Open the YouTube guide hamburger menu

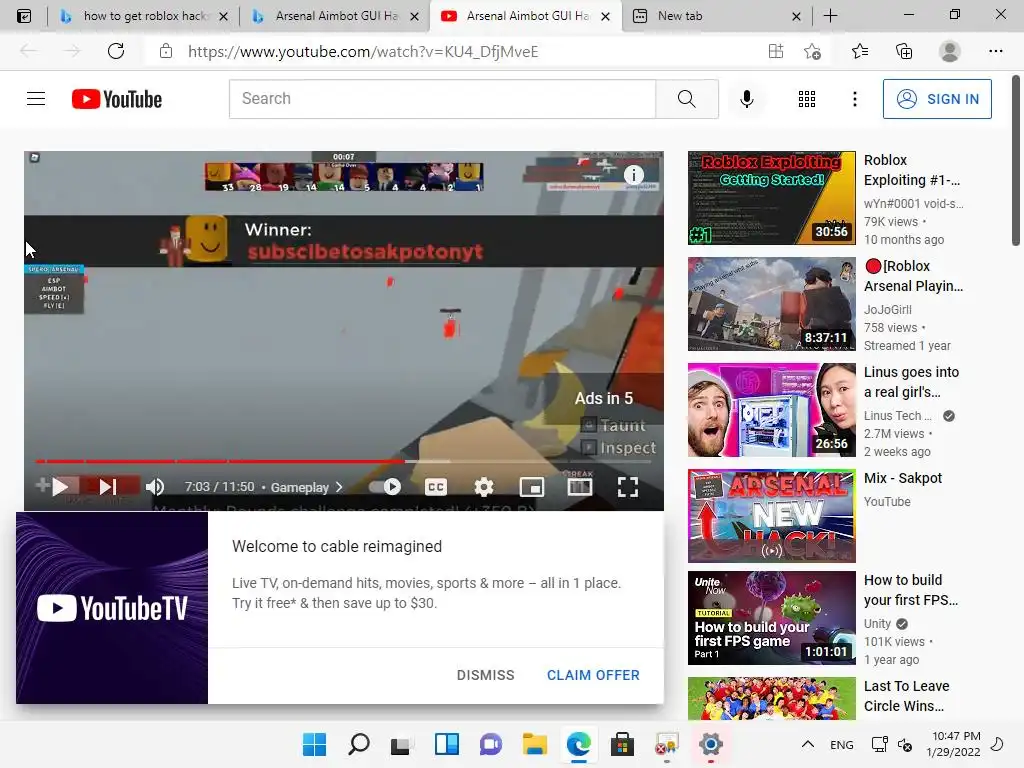(x=36, y=99)
